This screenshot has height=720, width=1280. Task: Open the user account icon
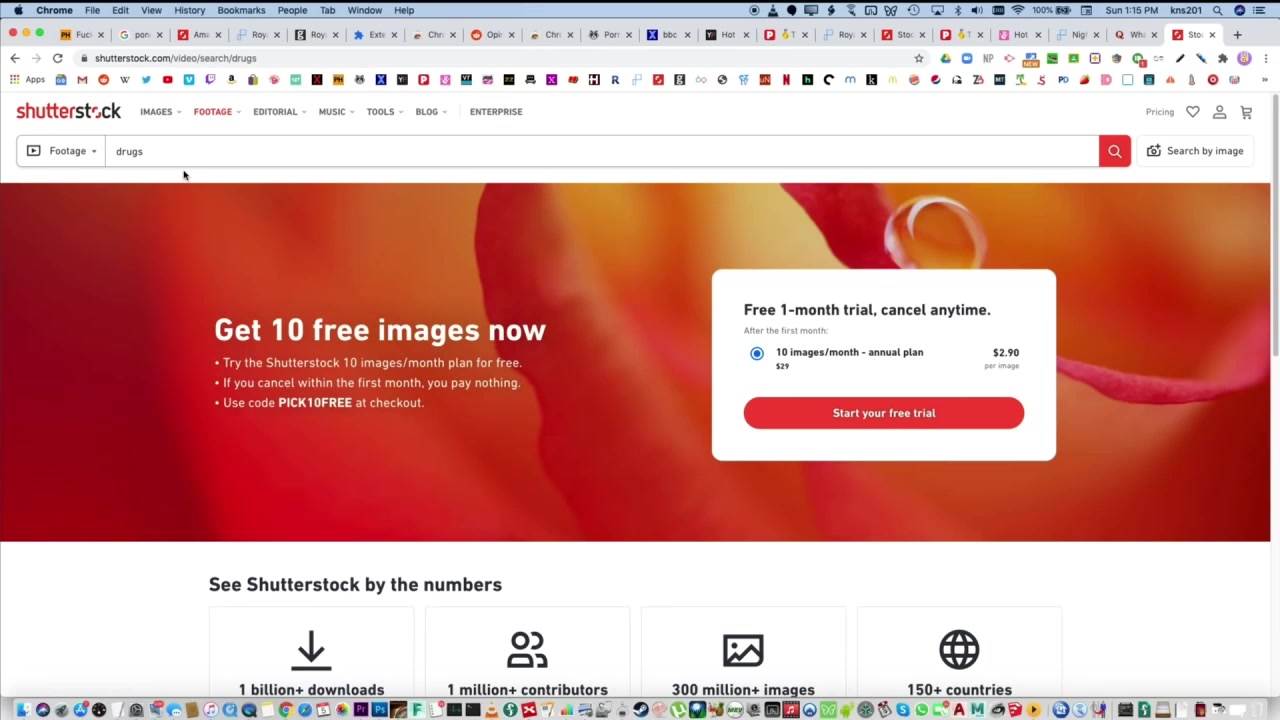[x=1219, y=112]
